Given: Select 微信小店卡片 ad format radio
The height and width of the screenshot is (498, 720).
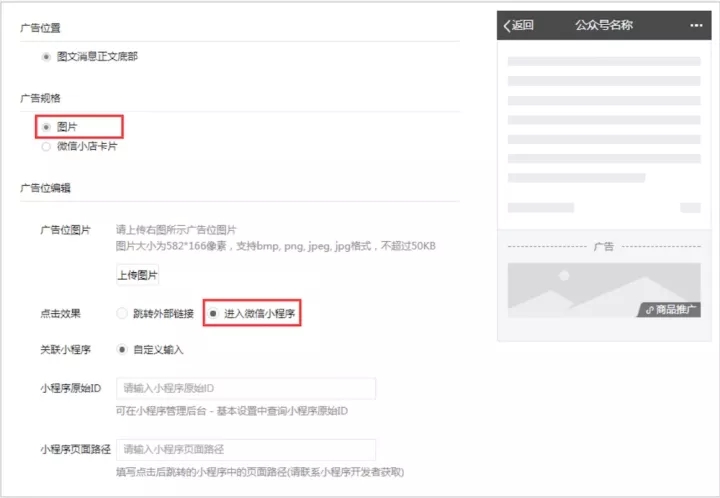Looking at the screenshot, I should pyautogui.click(x=46, y=146).
